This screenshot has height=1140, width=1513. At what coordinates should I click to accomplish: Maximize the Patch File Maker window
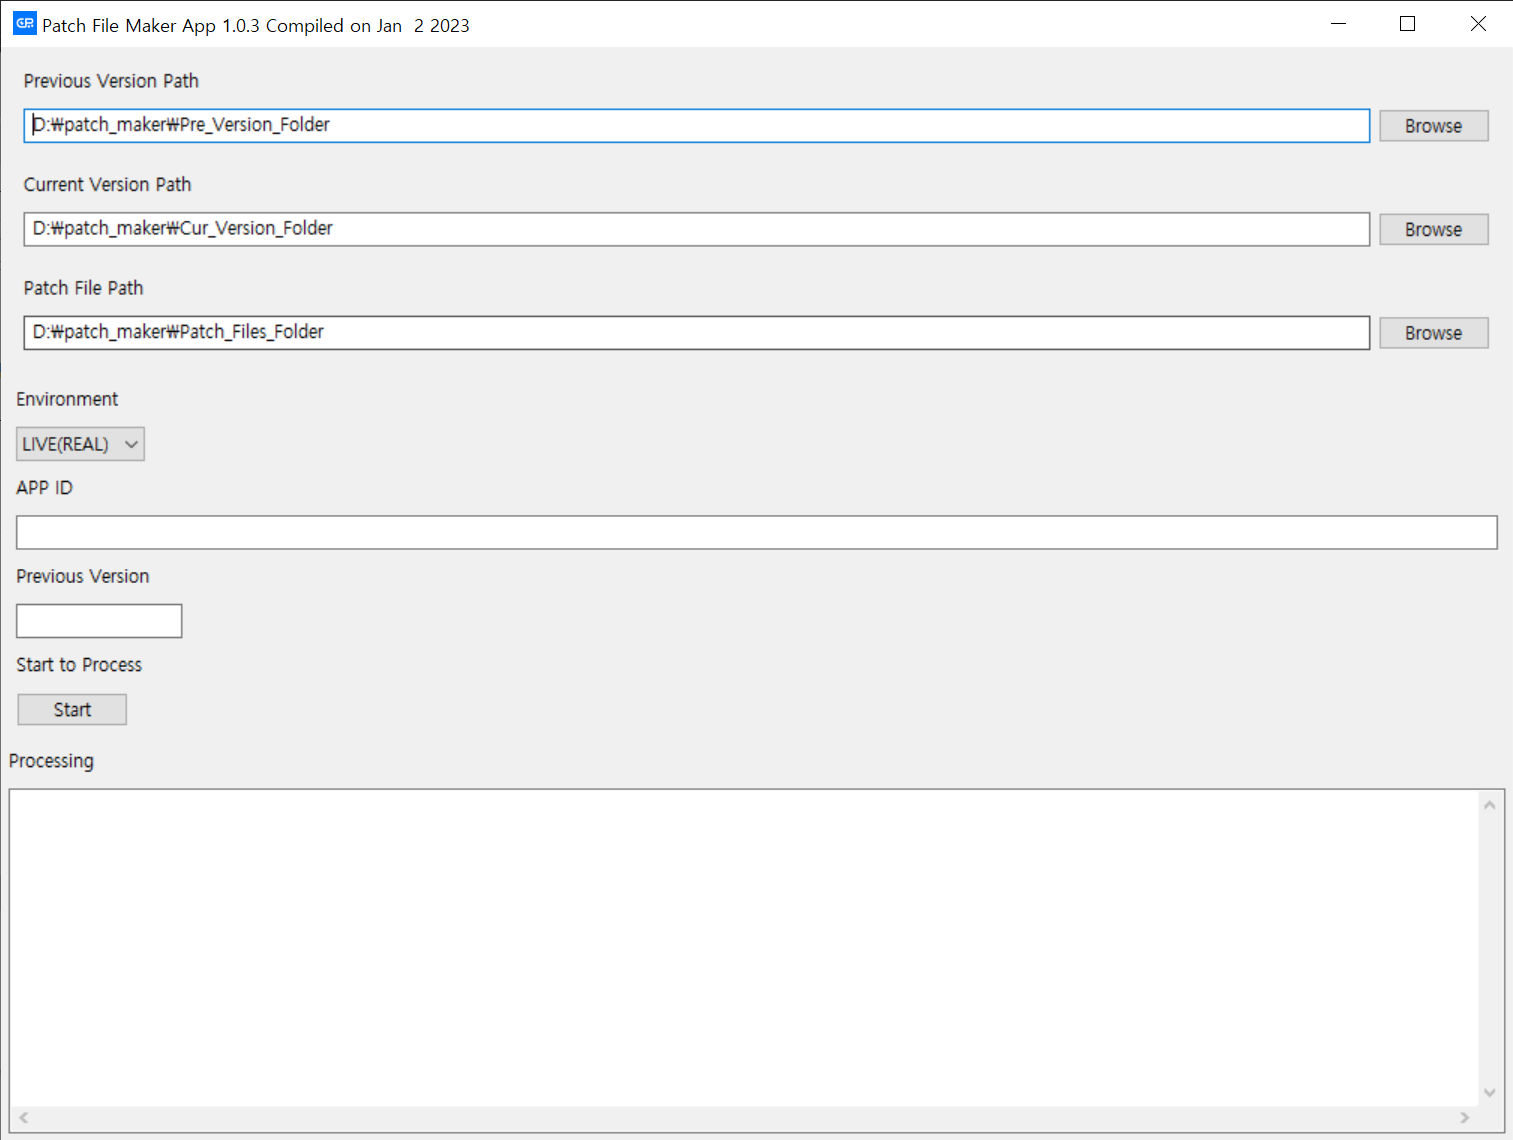click(1408, 24)
